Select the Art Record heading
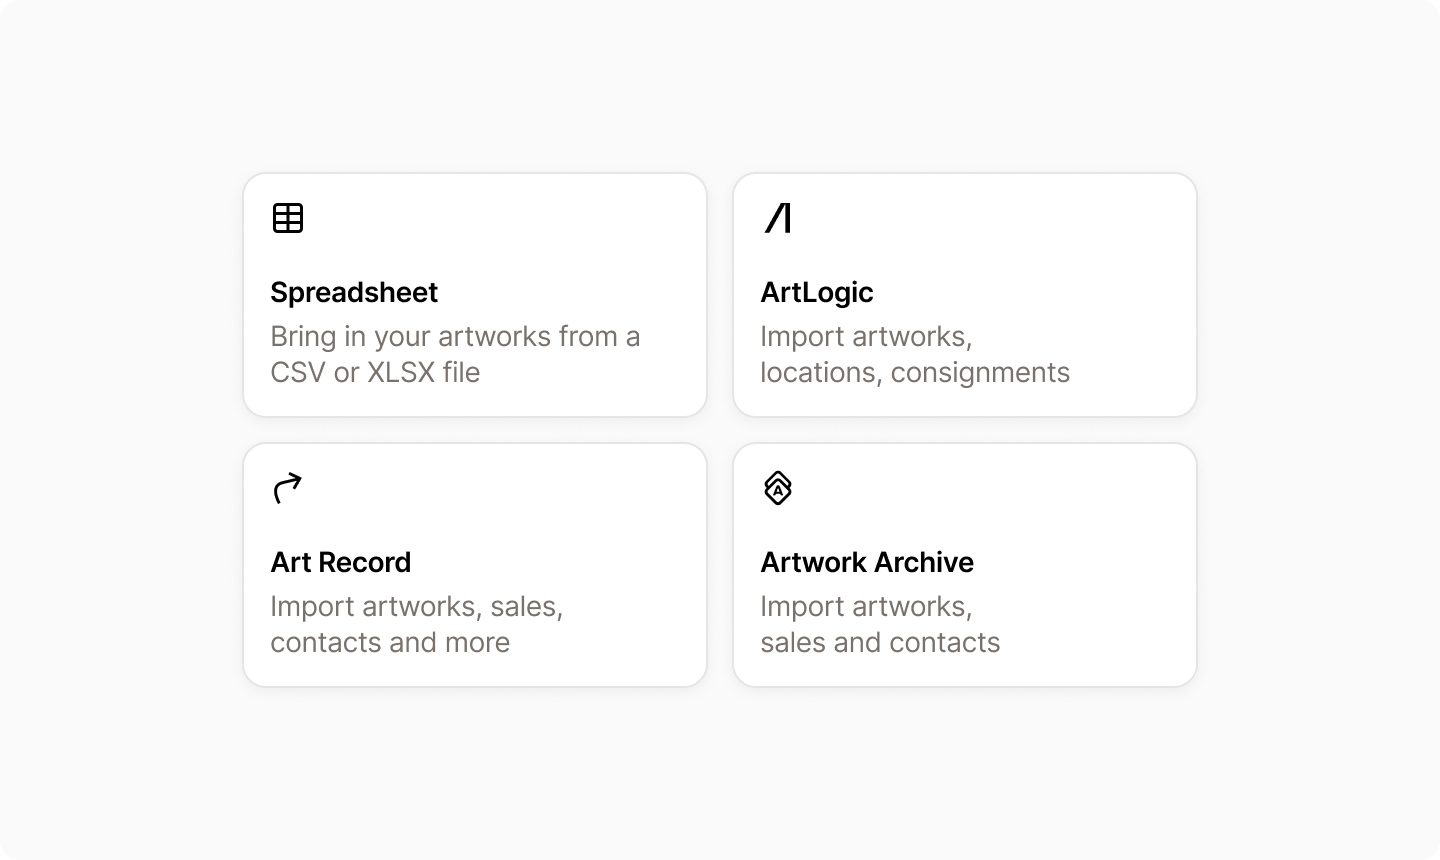Viewport: 1440px width, 860px height. tap(341, 562)
